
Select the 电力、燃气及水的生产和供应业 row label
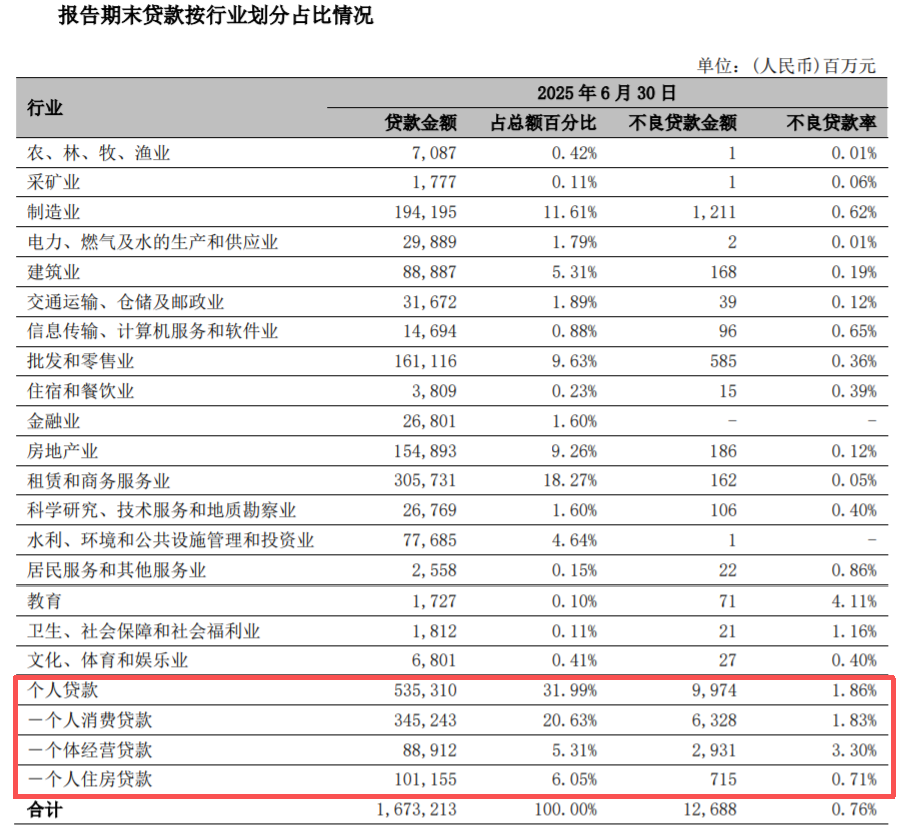[153, 242]
